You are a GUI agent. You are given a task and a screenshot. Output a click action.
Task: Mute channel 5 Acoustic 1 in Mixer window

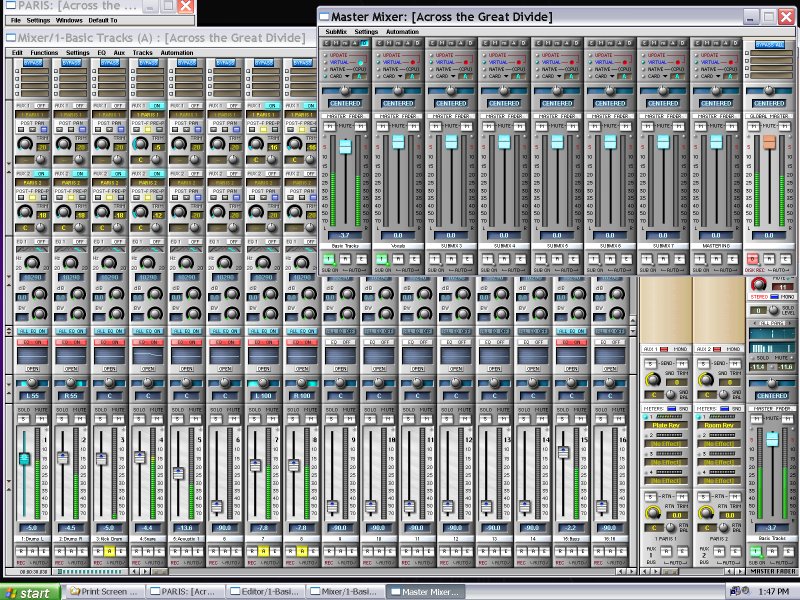[195, 419]
